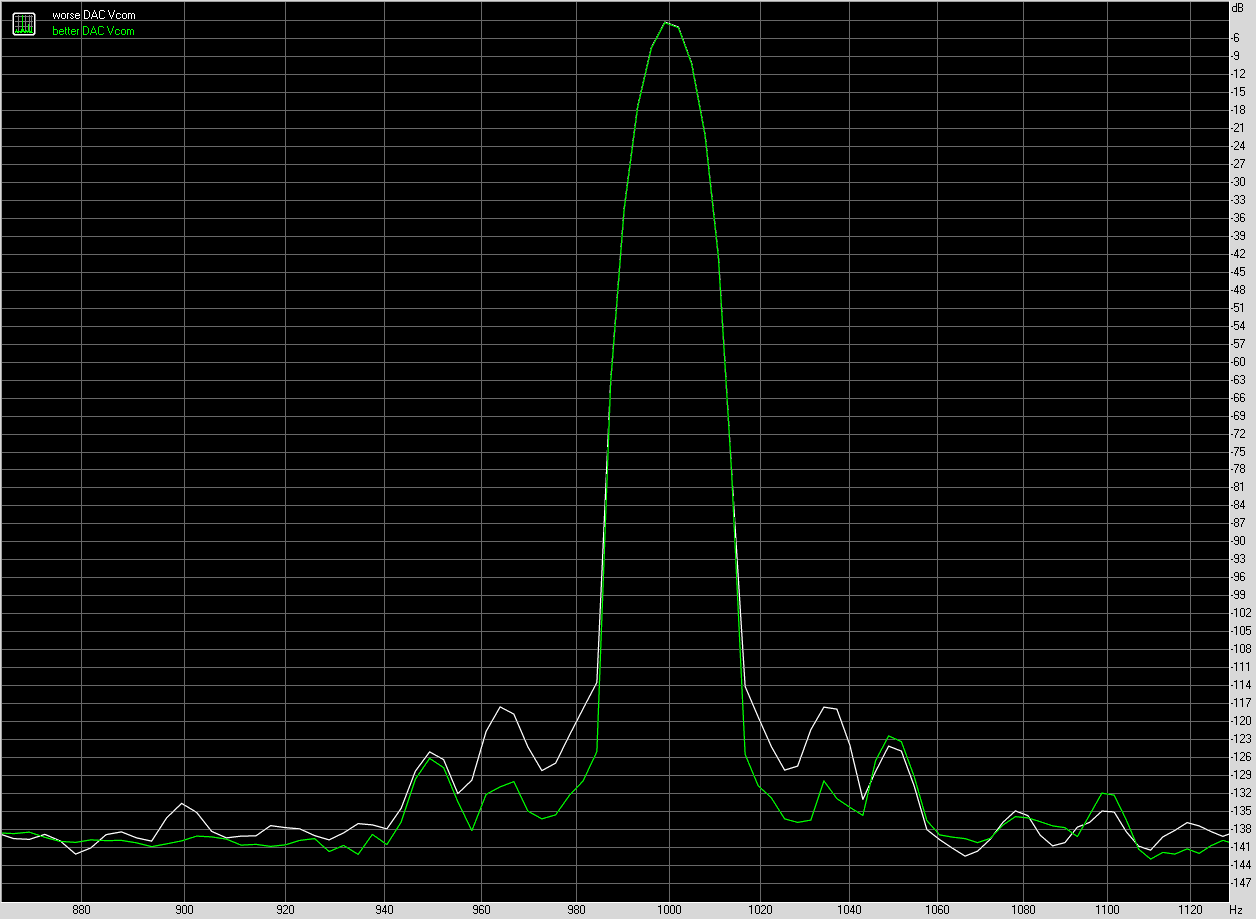The image size is (1256, 919).
Task: Click the -147 dB level label
Action: point(1241,883)
